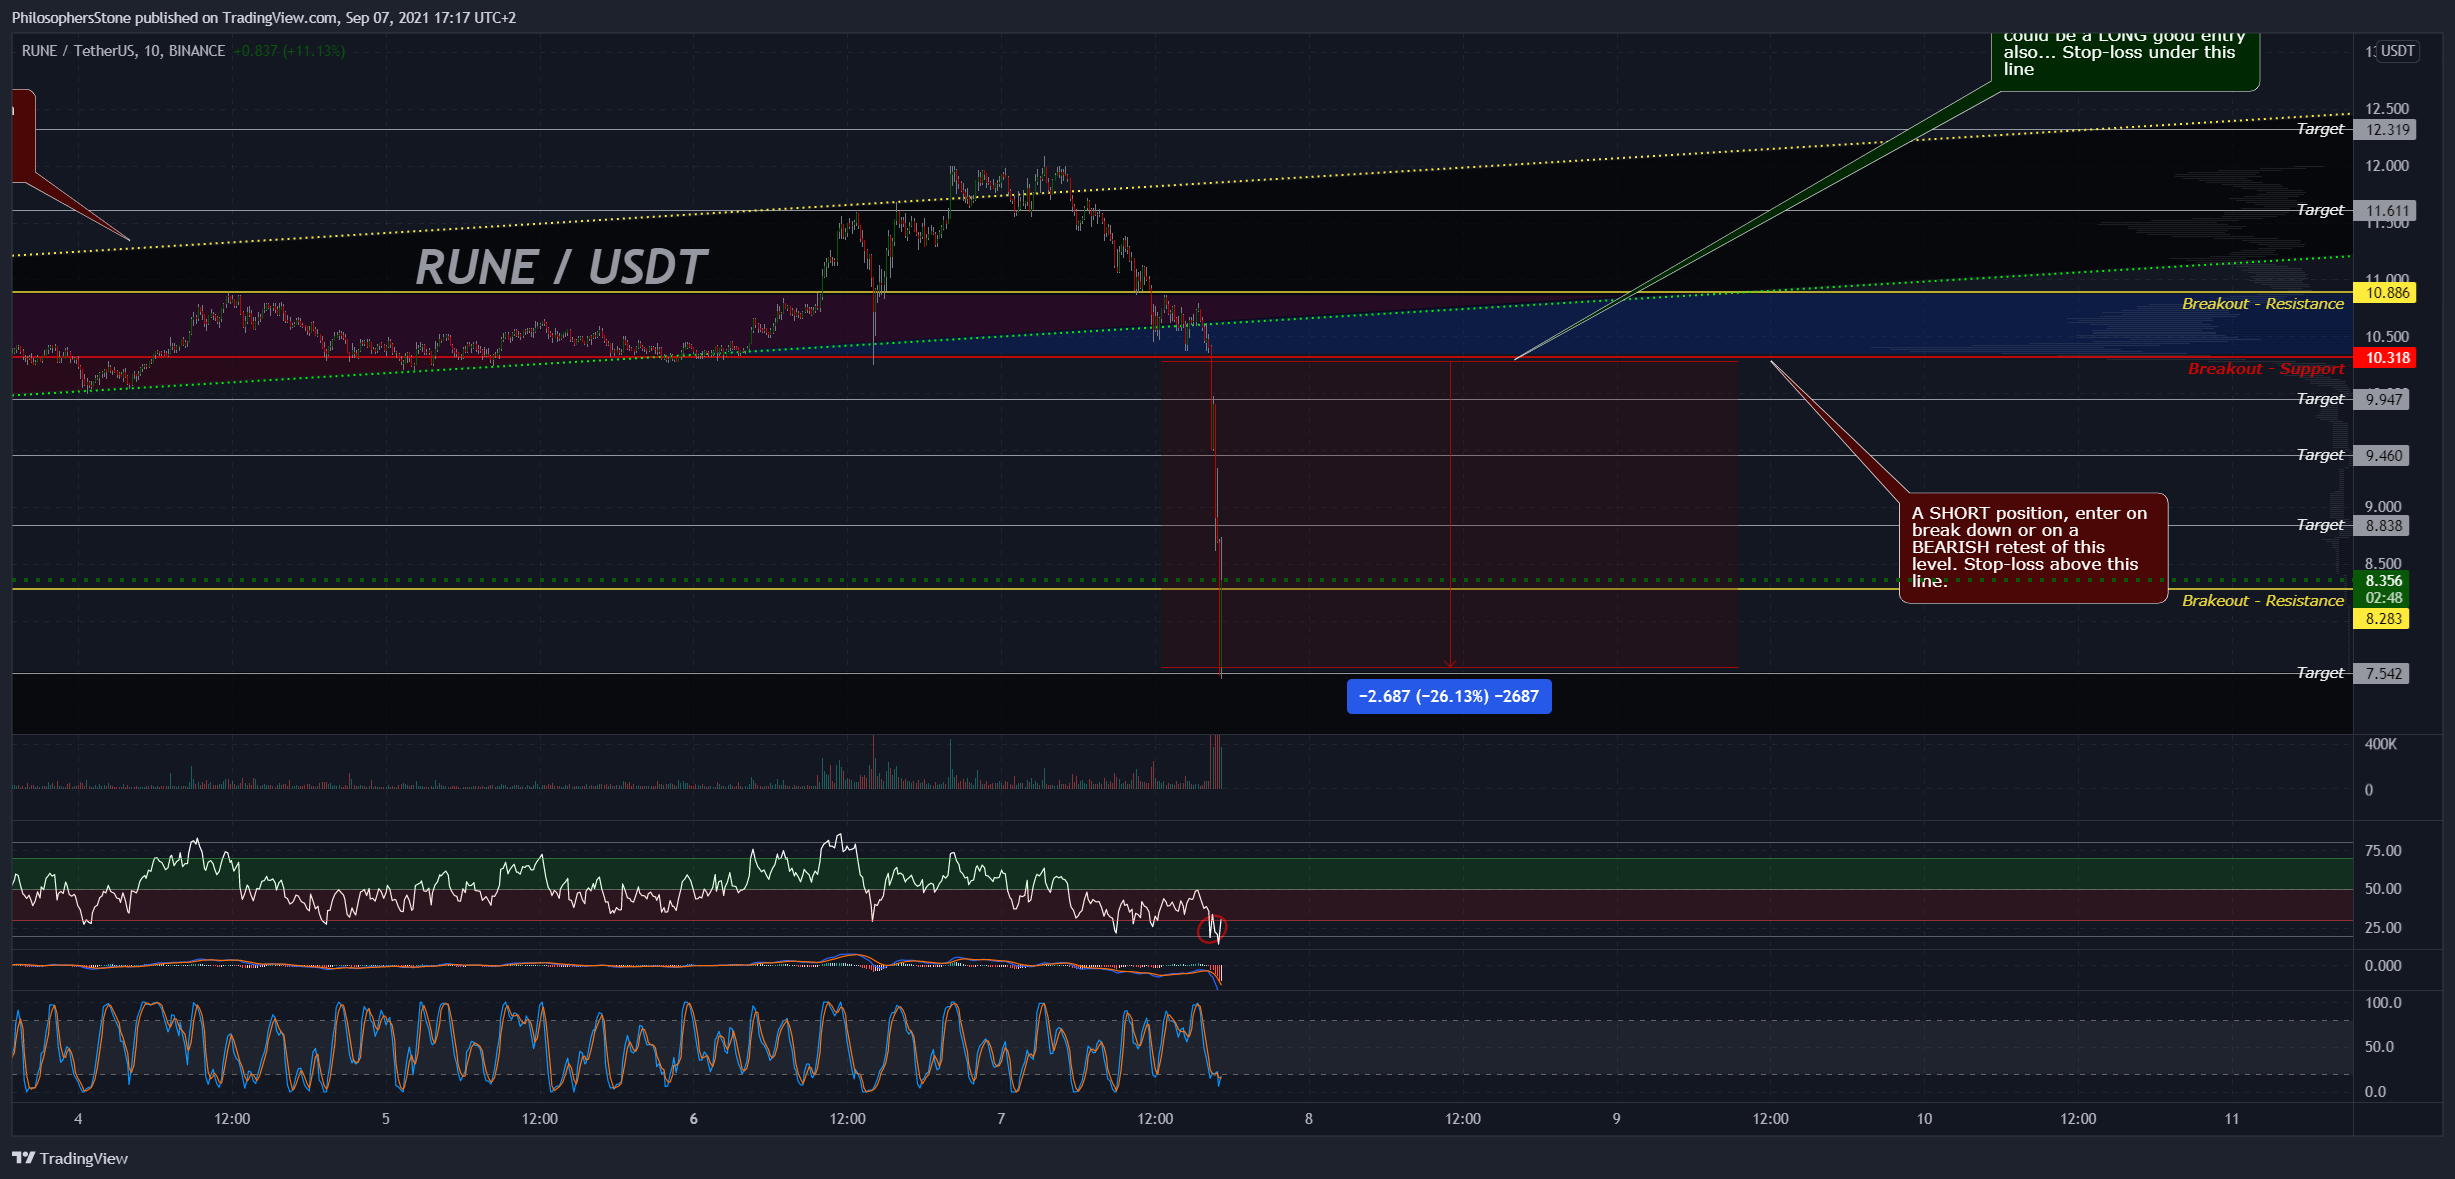Click 400K on the volume scale
This screenshot has width=2455, height=1179.
point(2381,745)
